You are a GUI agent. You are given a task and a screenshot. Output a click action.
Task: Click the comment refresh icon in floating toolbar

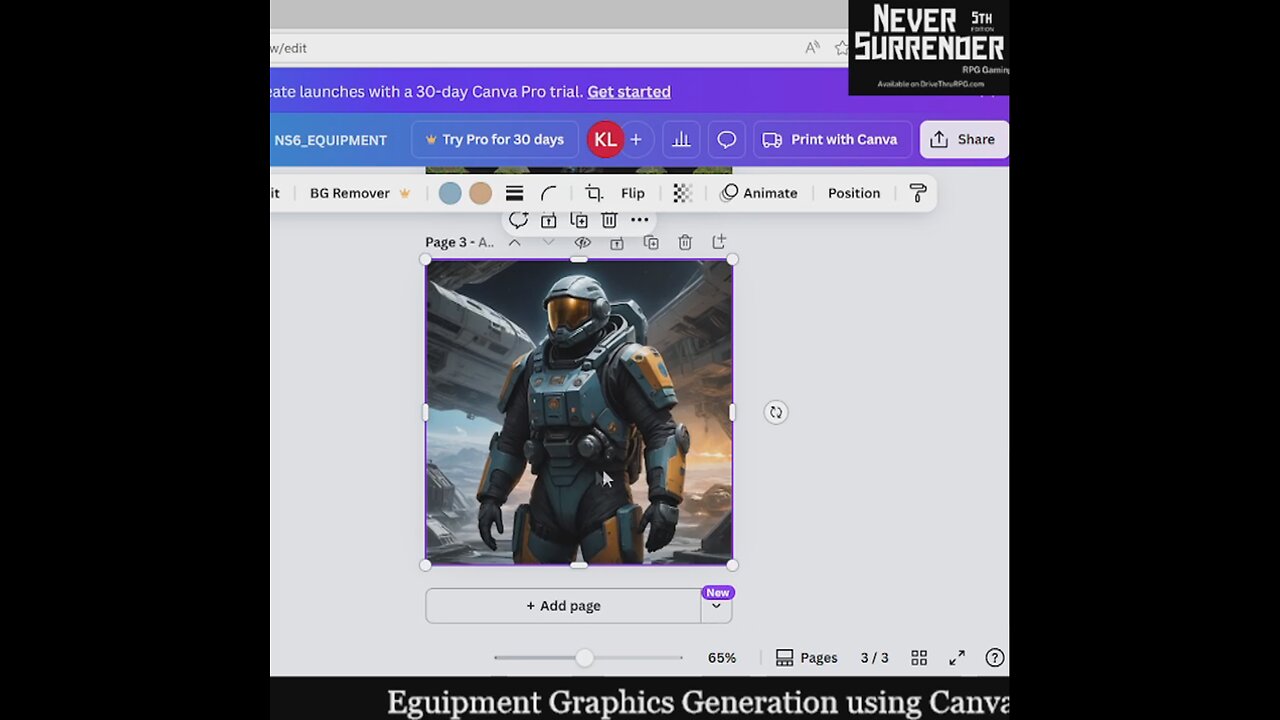tap(518, 220)
